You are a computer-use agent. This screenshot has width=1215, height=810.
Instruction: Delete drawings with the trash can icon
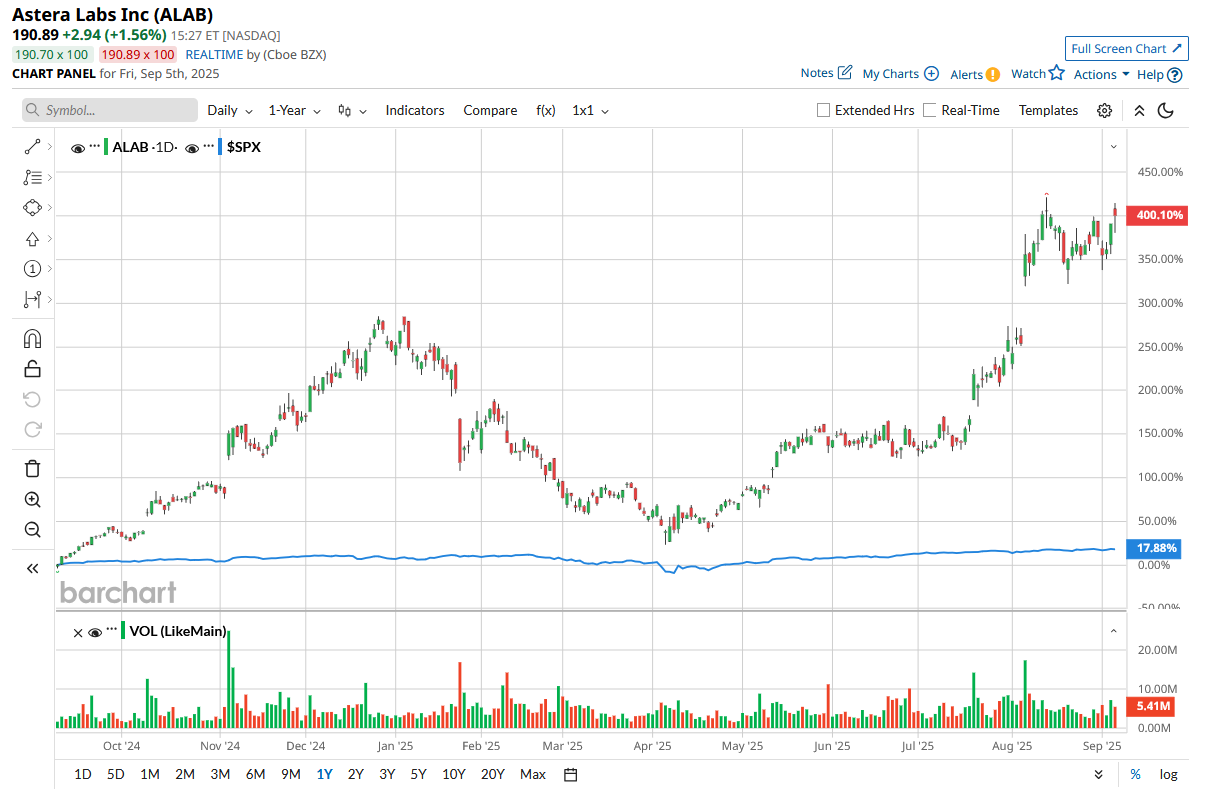[x=32, y=469]
